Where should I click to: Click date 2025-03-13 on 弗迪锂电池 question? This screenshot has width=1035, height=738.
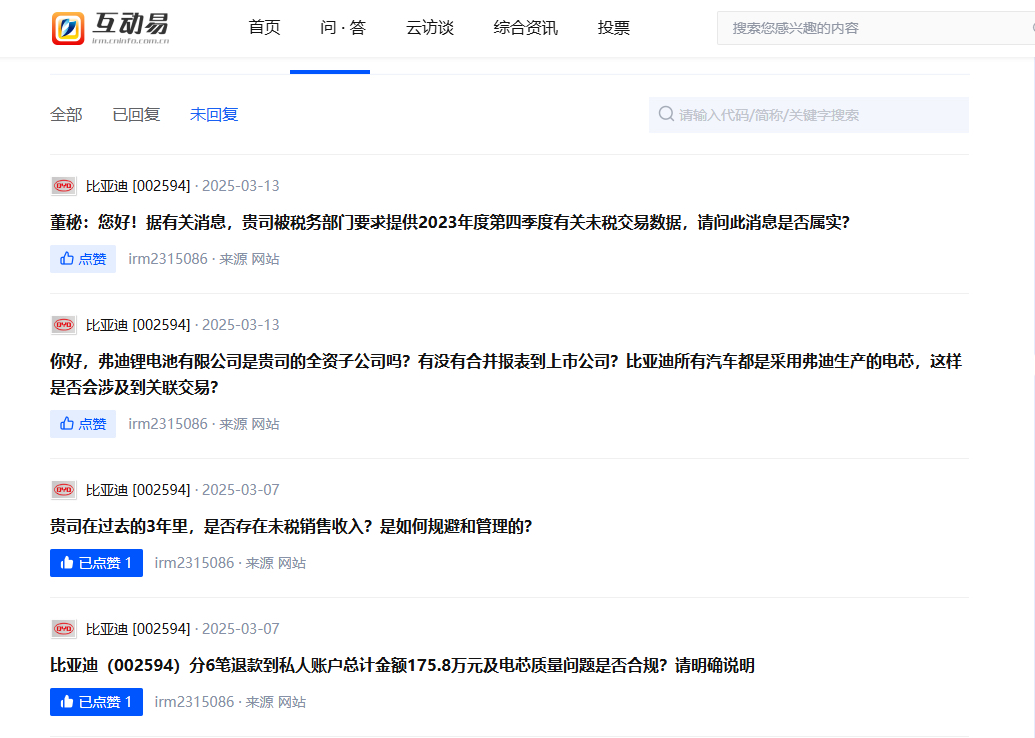[241, 325]
